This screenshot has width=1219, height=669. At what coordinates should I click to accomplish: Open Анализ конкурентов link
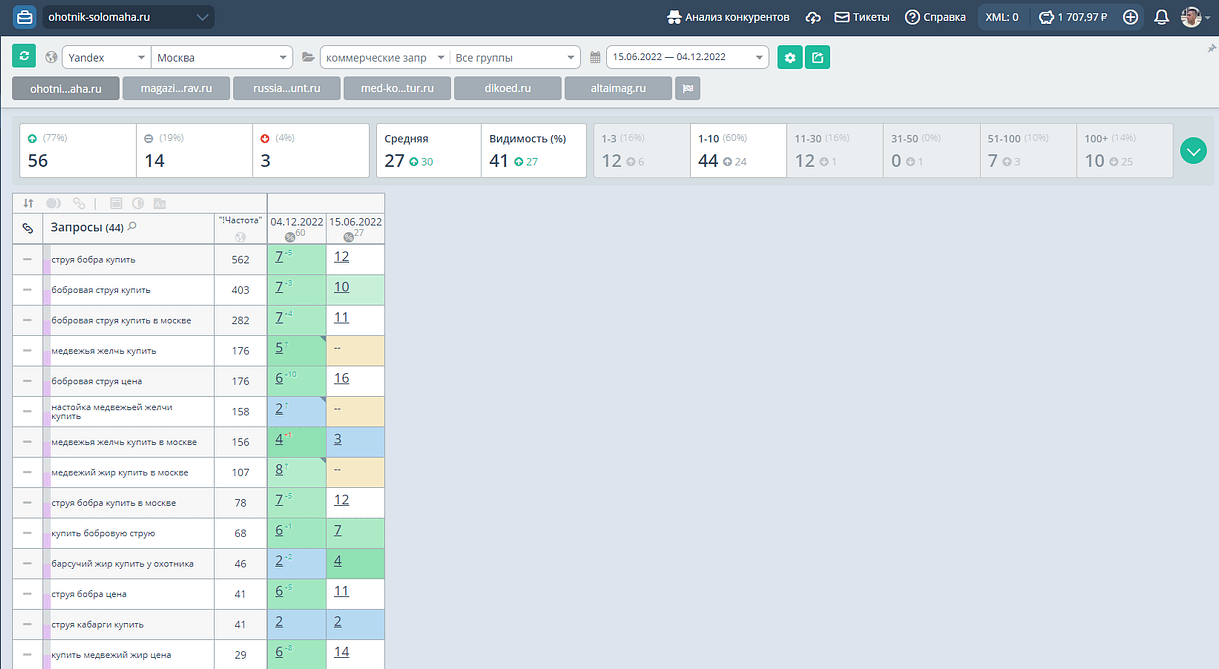tap(728, 17)
